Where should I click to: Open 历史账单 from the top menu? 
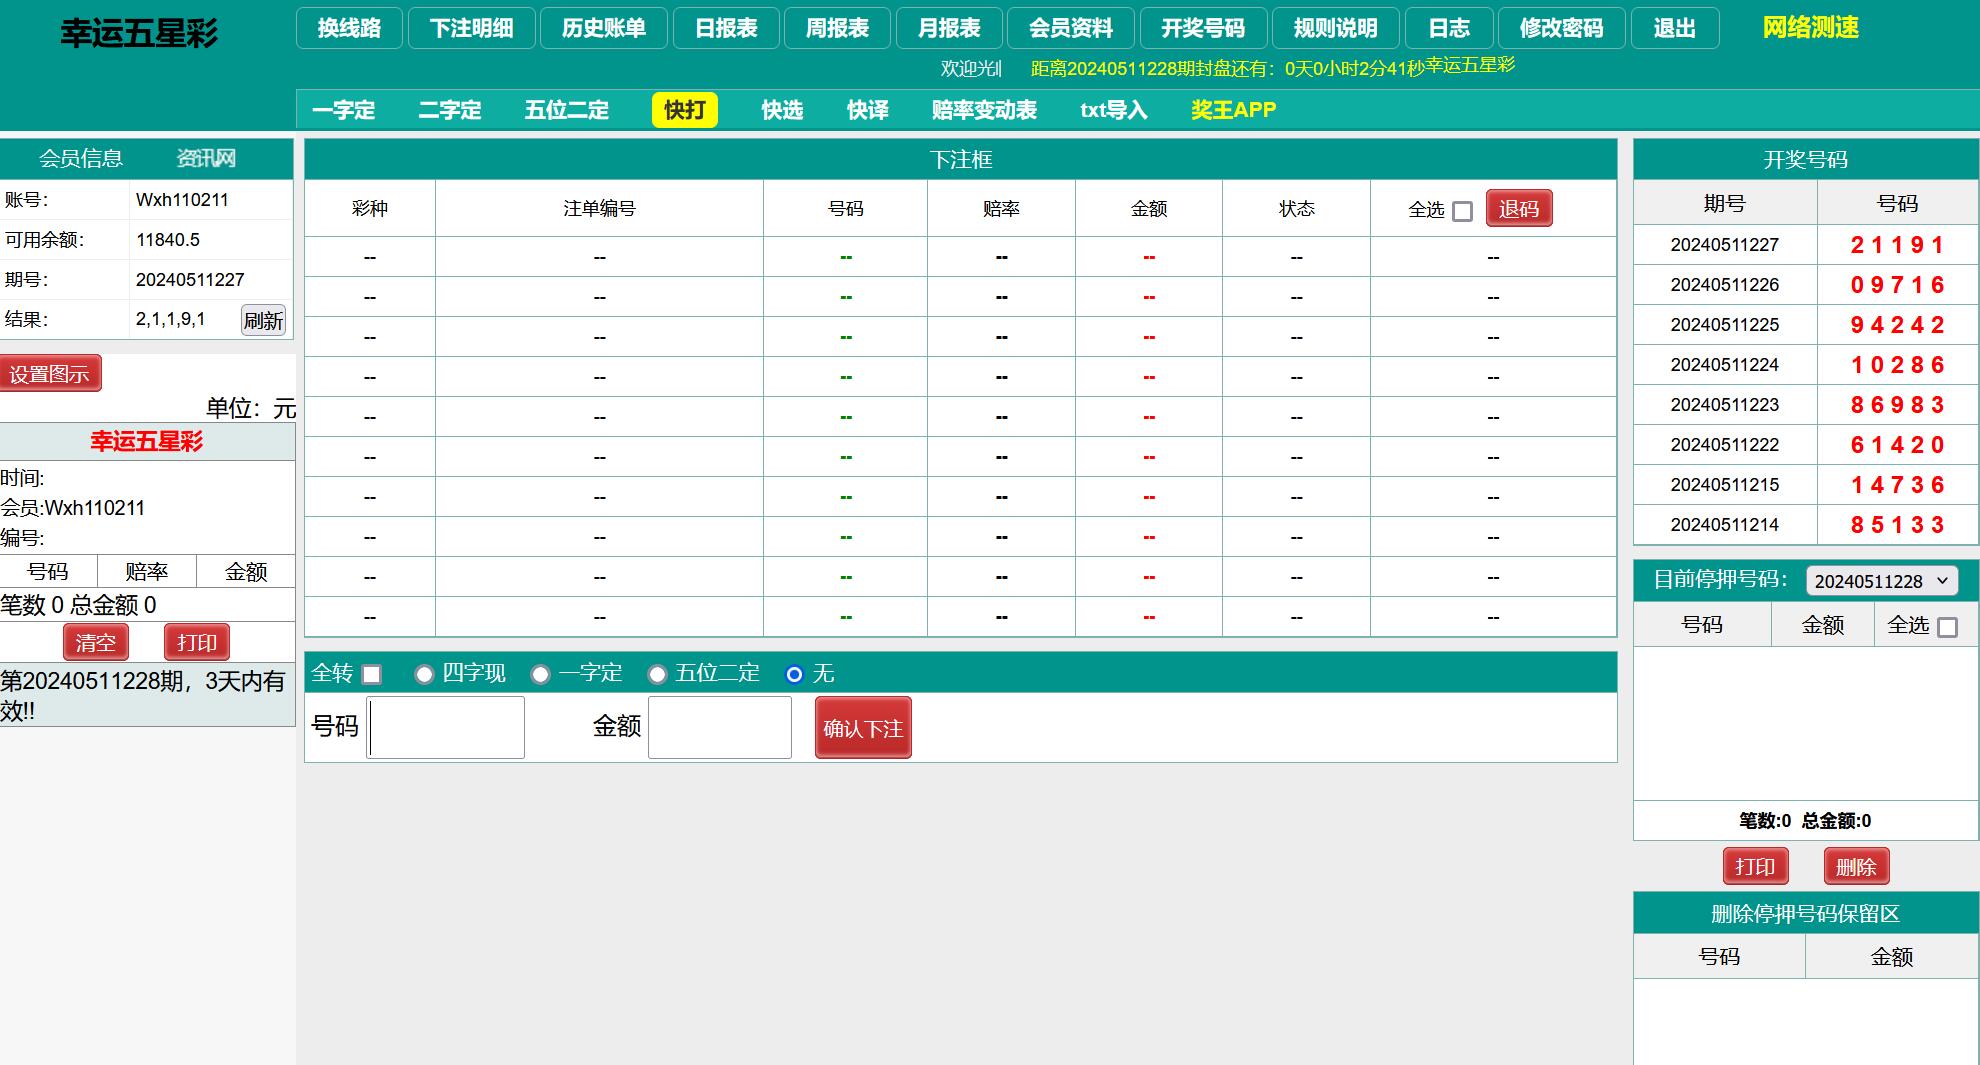click(x=603, y=28)
